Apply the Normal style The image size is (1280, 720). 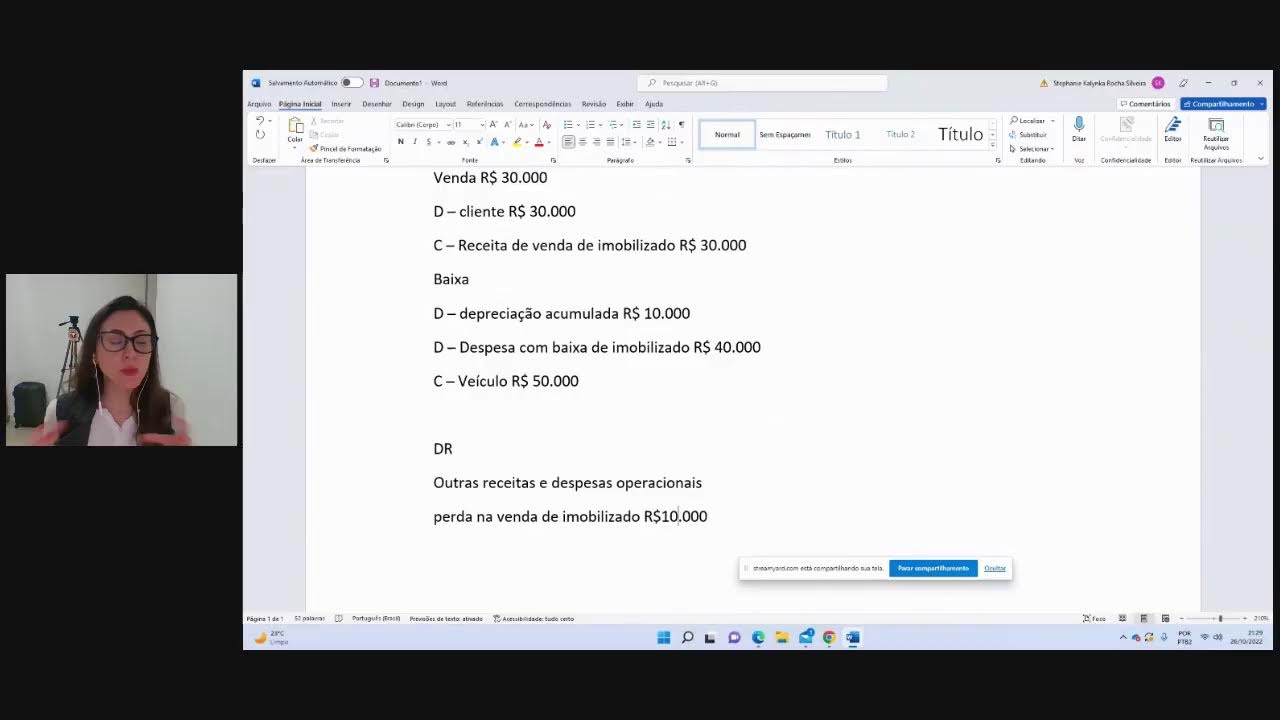pyautogui.click(x=727, y=134)
